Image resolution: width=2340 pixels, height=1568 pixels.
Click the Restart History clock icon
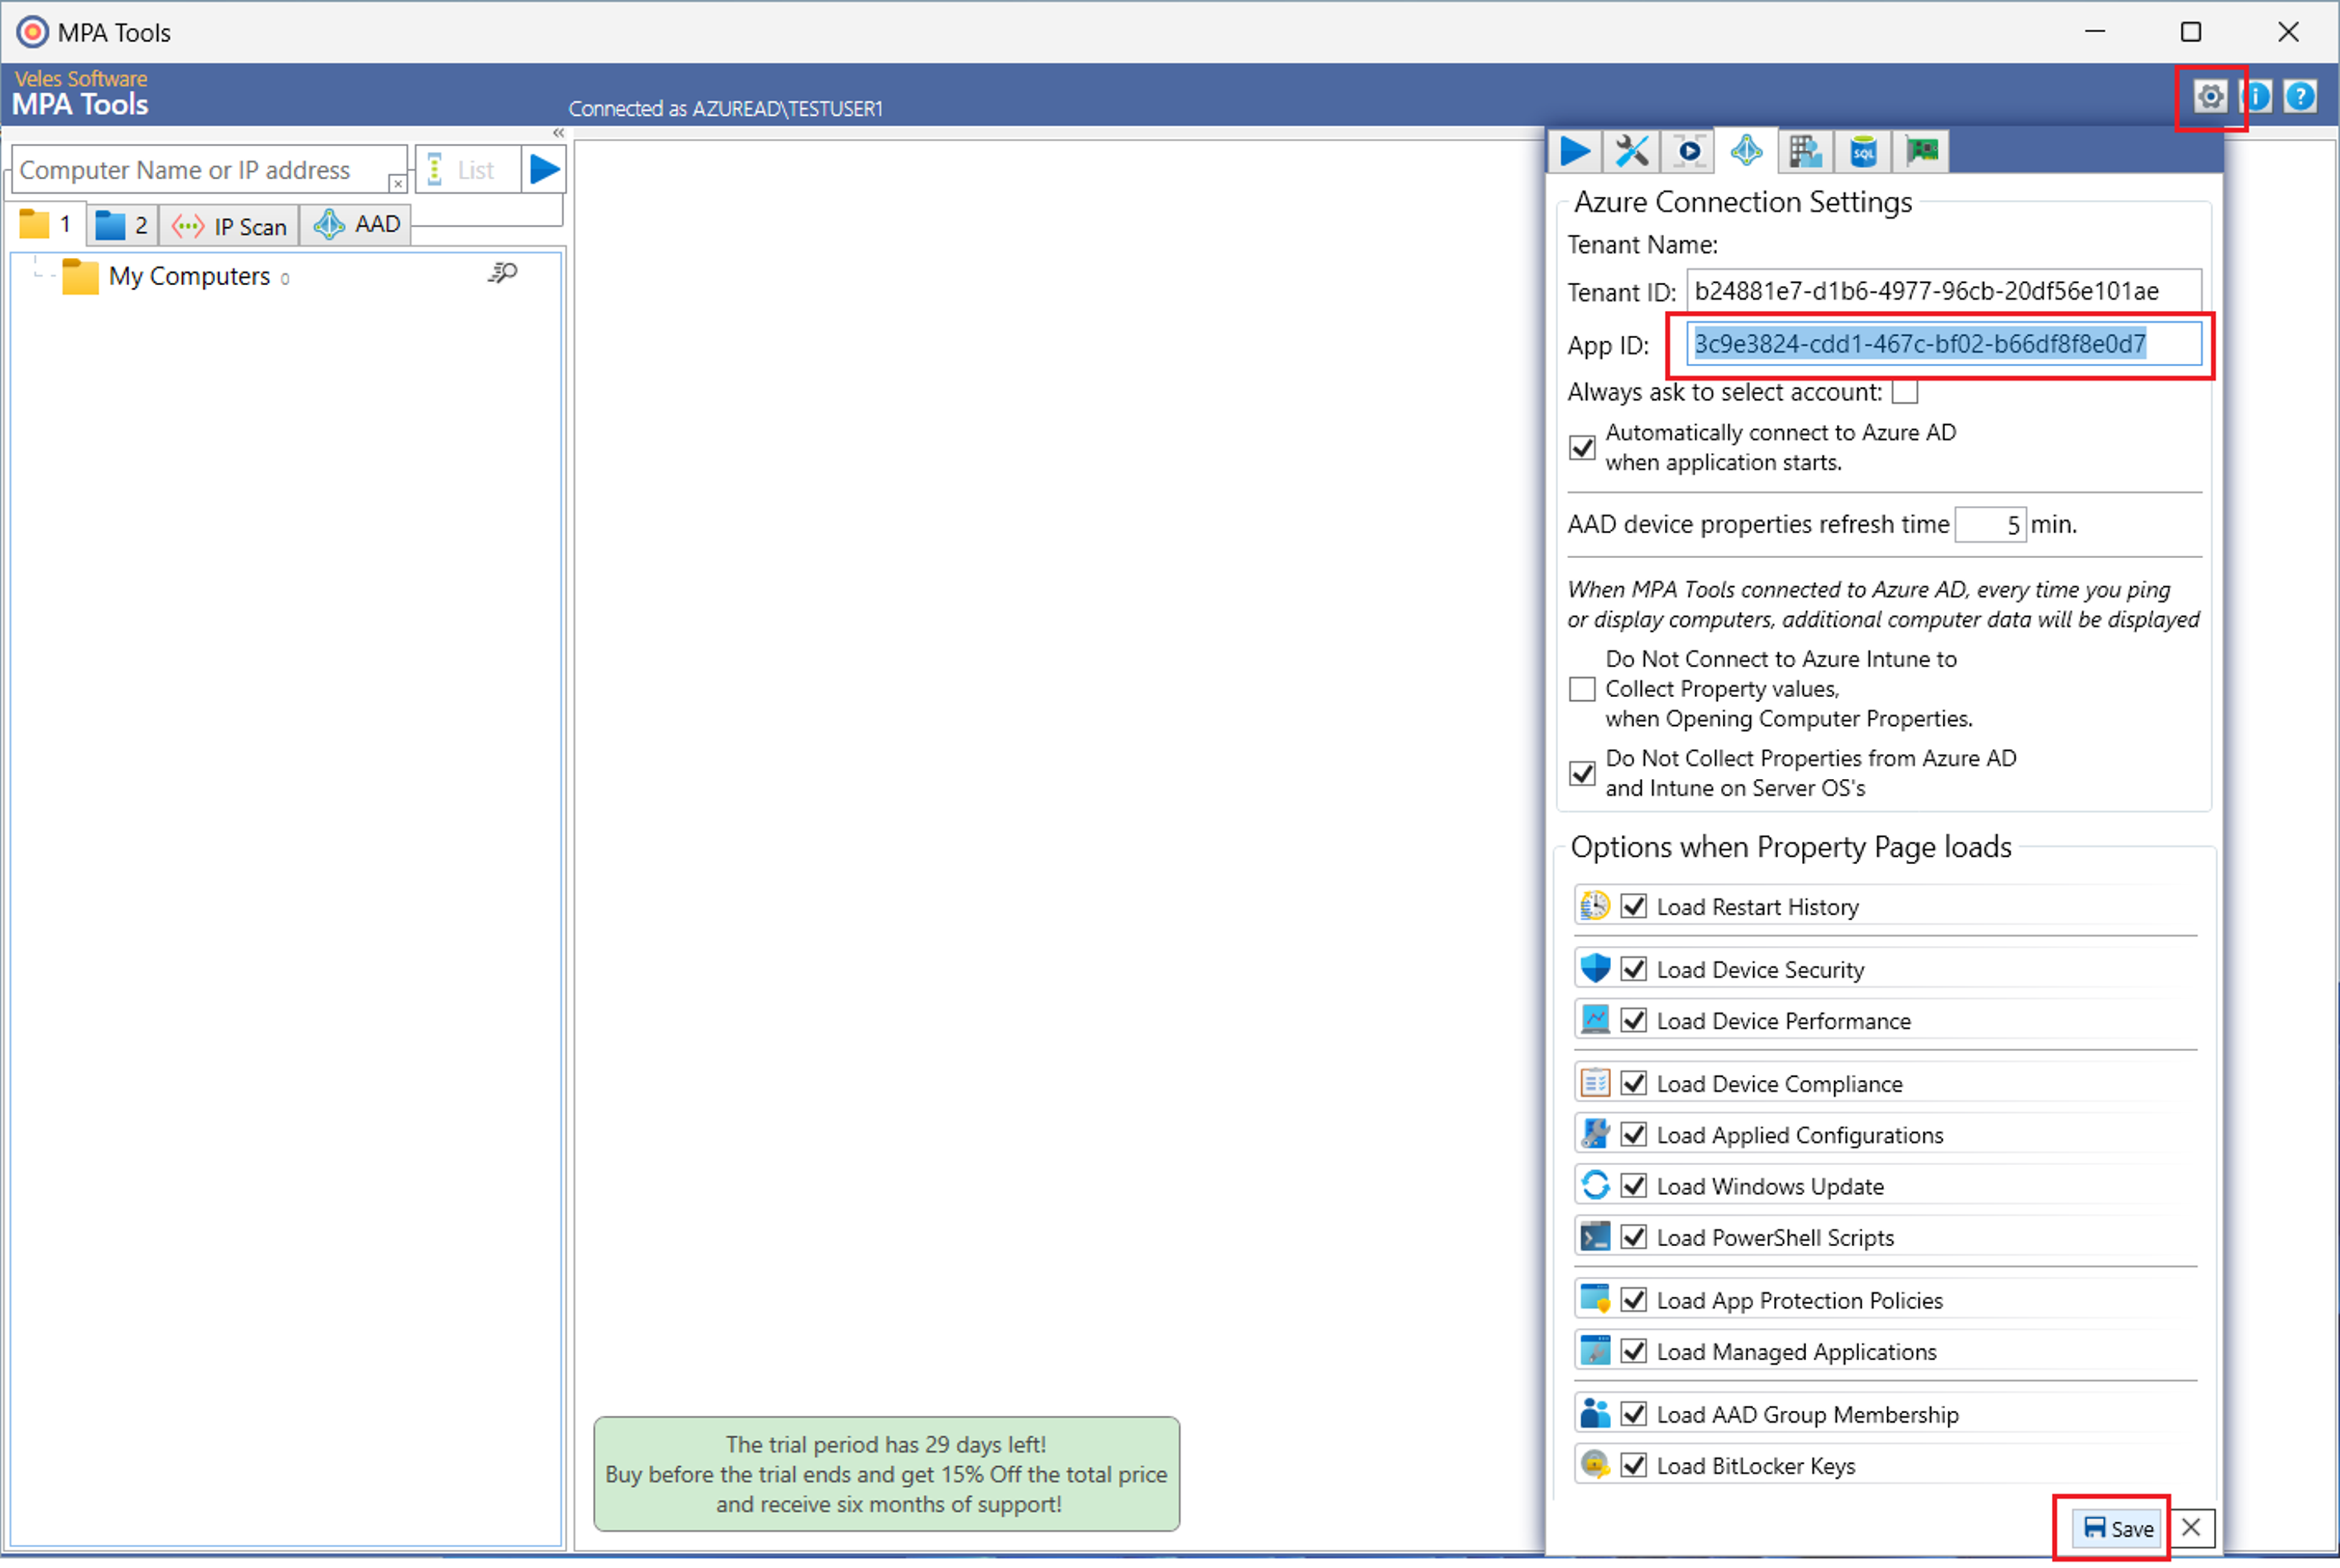point(1595,906)
